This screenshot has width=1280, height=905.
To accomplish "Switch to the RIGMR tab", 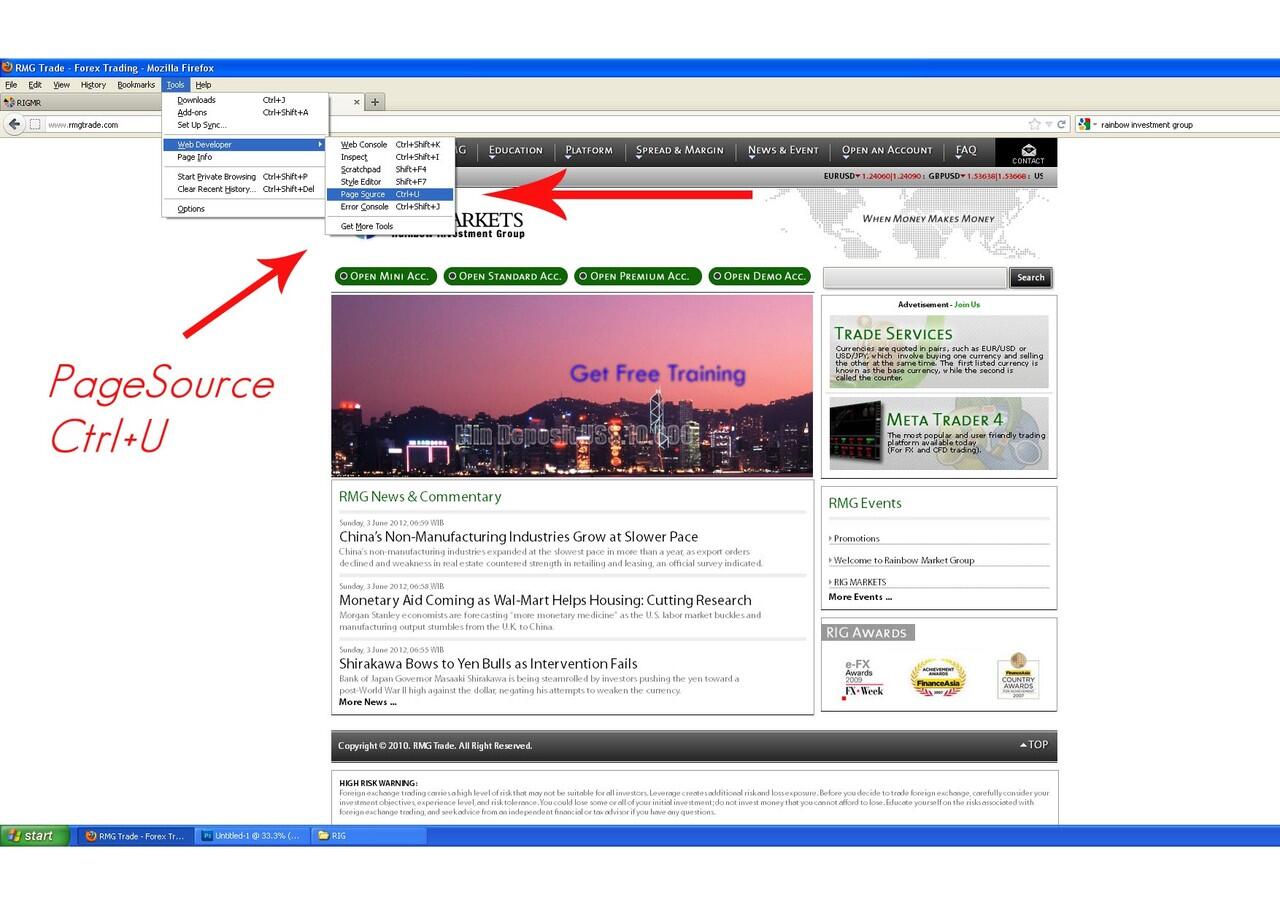I will pos(80,102).
